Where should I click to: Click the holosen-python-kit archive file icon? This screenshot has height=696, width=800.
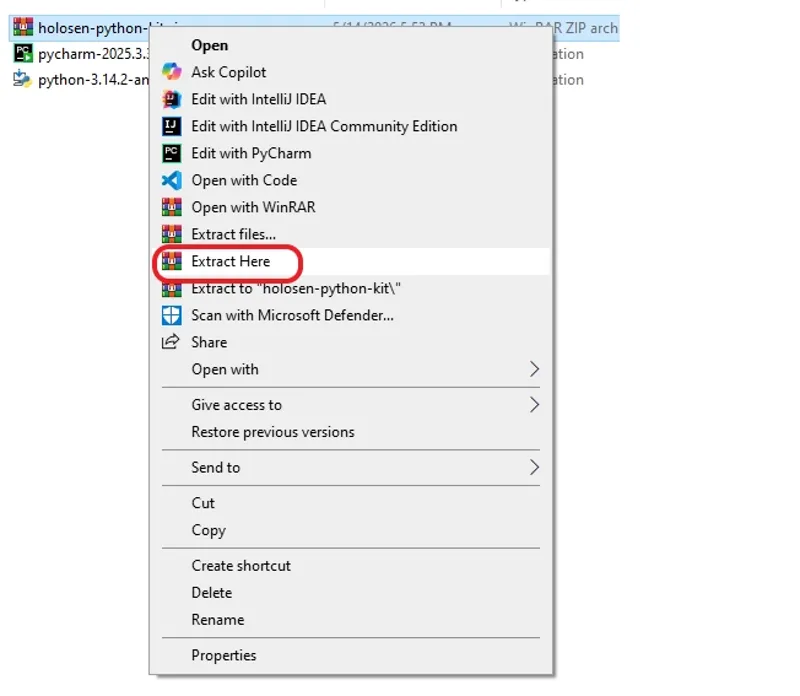point(23,27)
